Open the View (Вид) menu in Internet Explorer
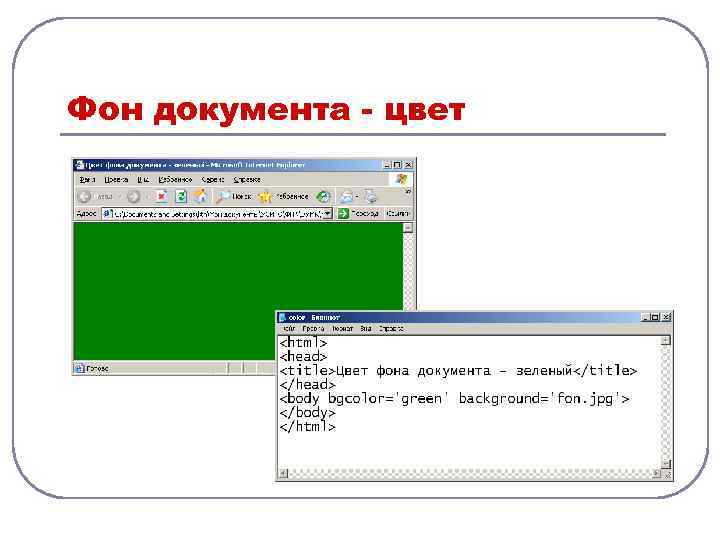The width and height of the screenshot is (720, 540). [143, 180]
